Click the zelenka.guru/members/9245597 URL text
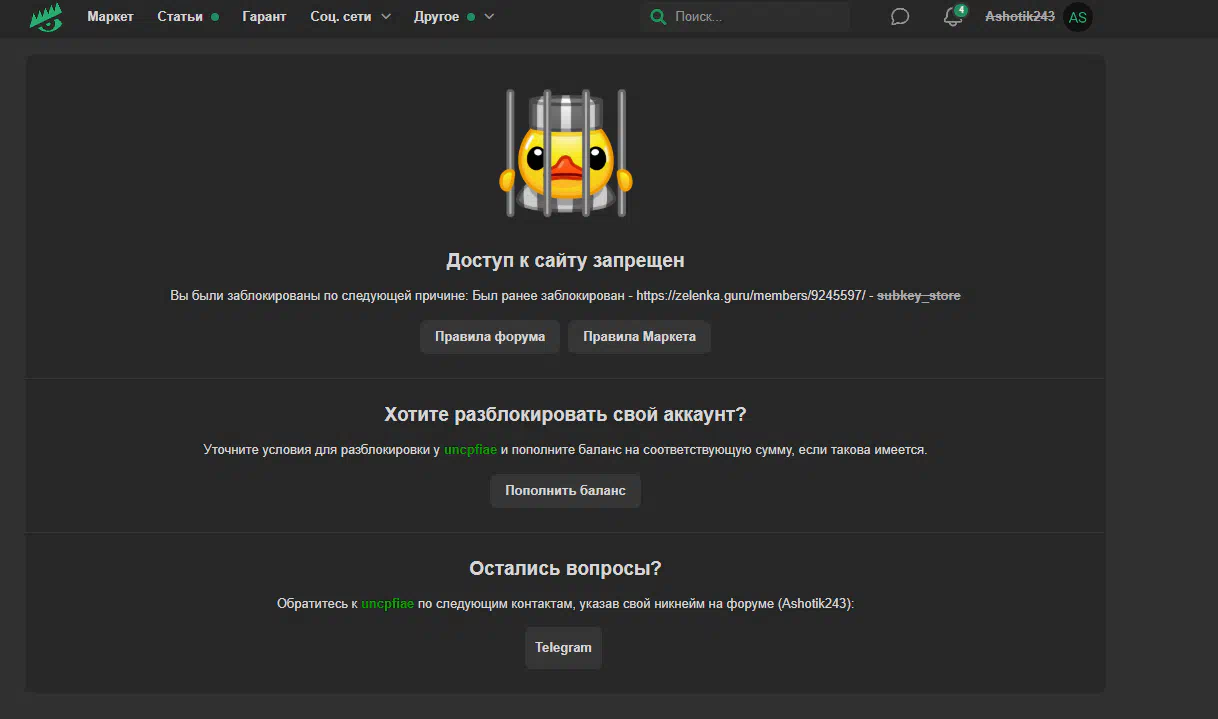Screen dimensions: 1218x719 pyautogui.click(x=751, y=296)
